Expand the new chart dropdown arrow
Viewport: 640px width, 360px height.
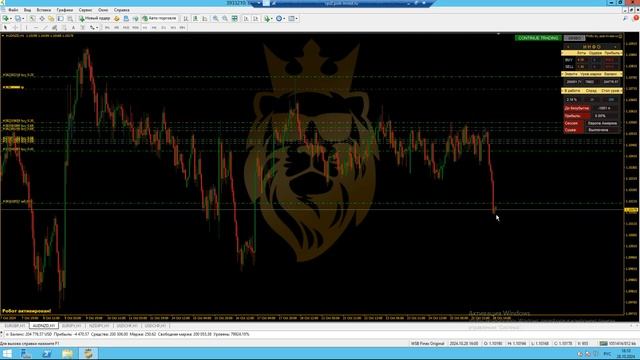tap(11, 19)
